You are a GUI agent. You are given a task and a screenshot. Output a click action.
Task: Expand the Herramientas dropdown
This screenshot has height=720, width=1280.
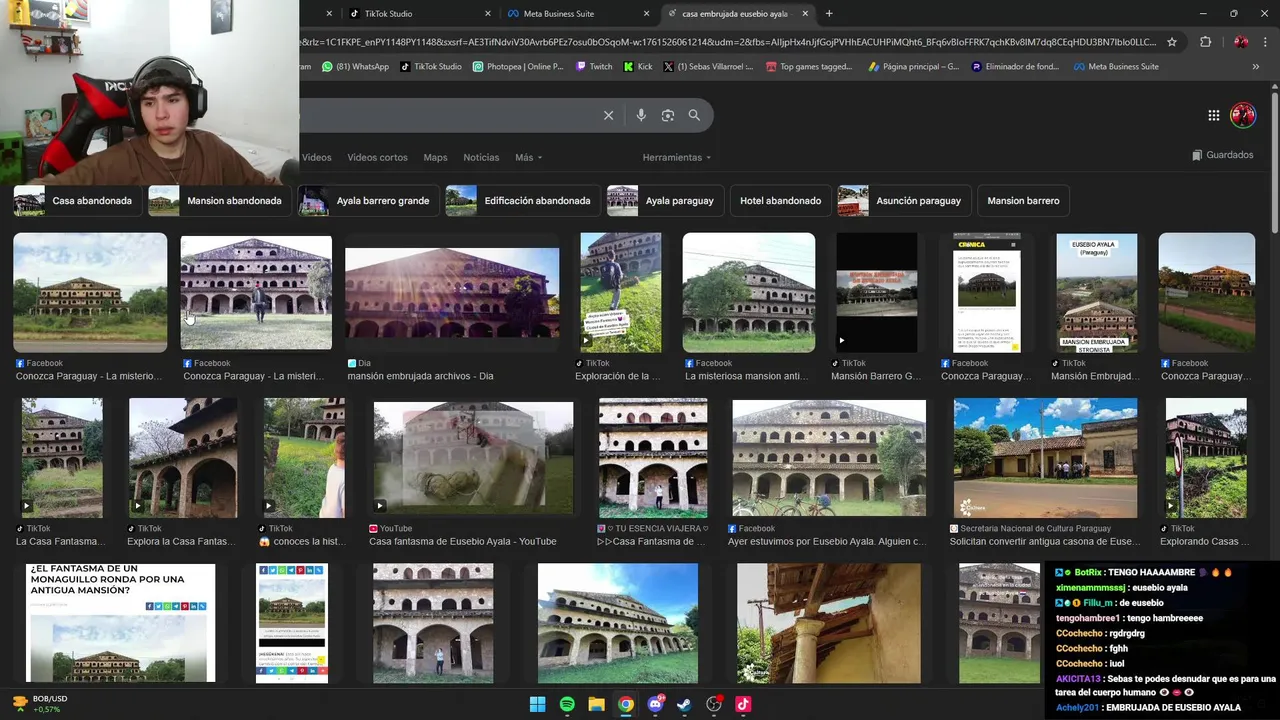(676, 157)
